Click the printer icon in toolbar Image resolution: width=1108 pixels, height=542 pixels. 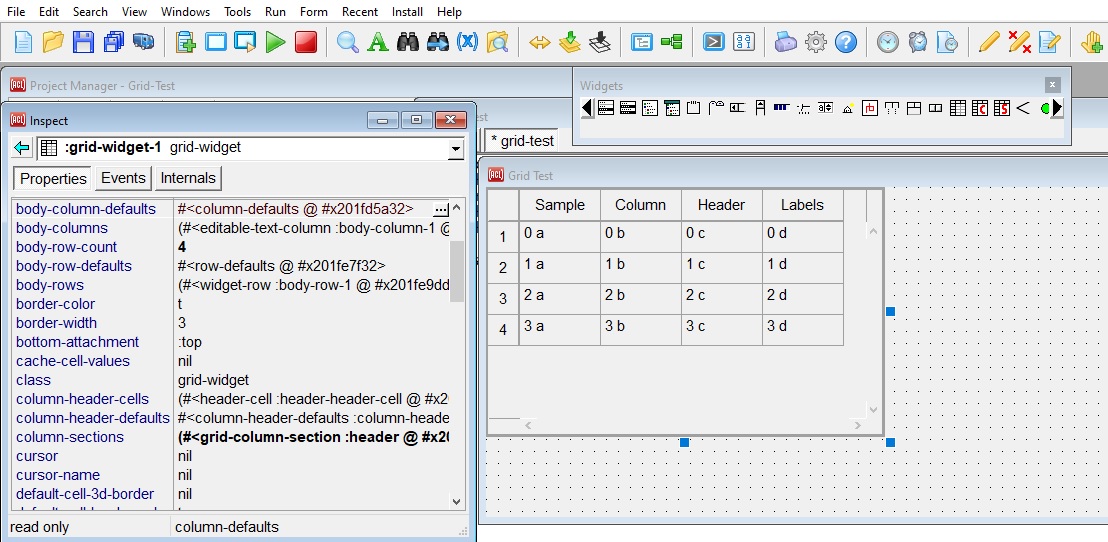coord(786,42)
